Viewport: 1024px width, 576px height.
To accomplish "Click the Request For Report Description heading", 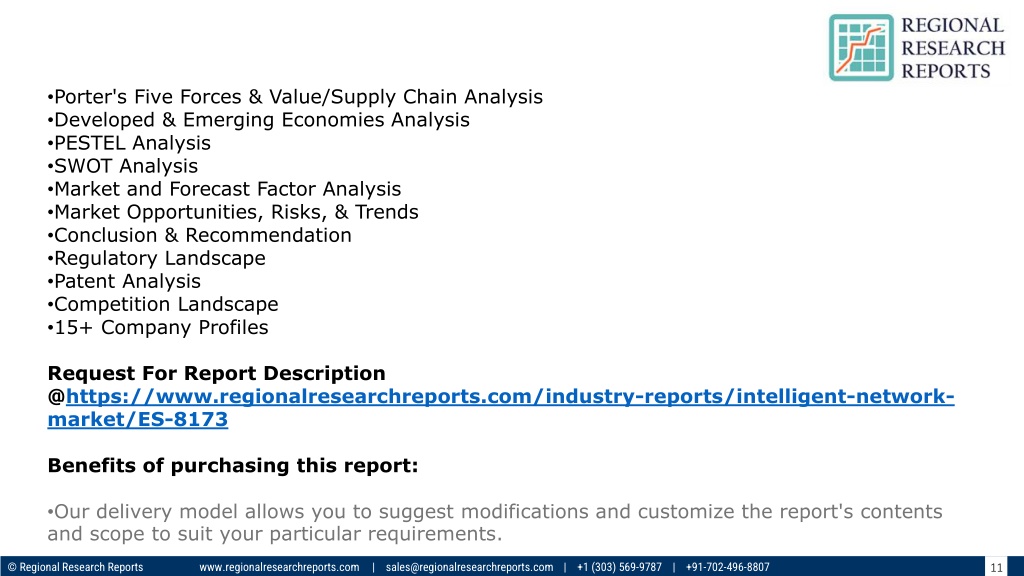I will pyautogui.click(x=216, y=374).
